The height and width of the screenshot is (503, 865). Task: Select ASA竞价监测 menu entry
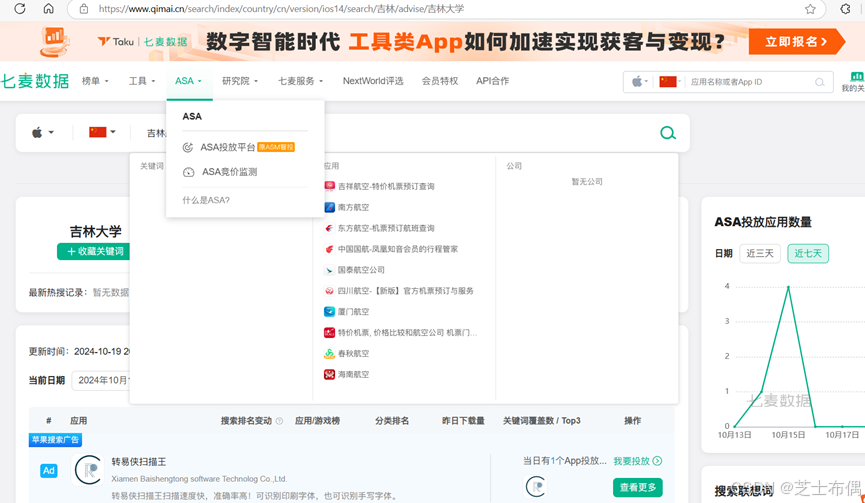pos(220,172)
